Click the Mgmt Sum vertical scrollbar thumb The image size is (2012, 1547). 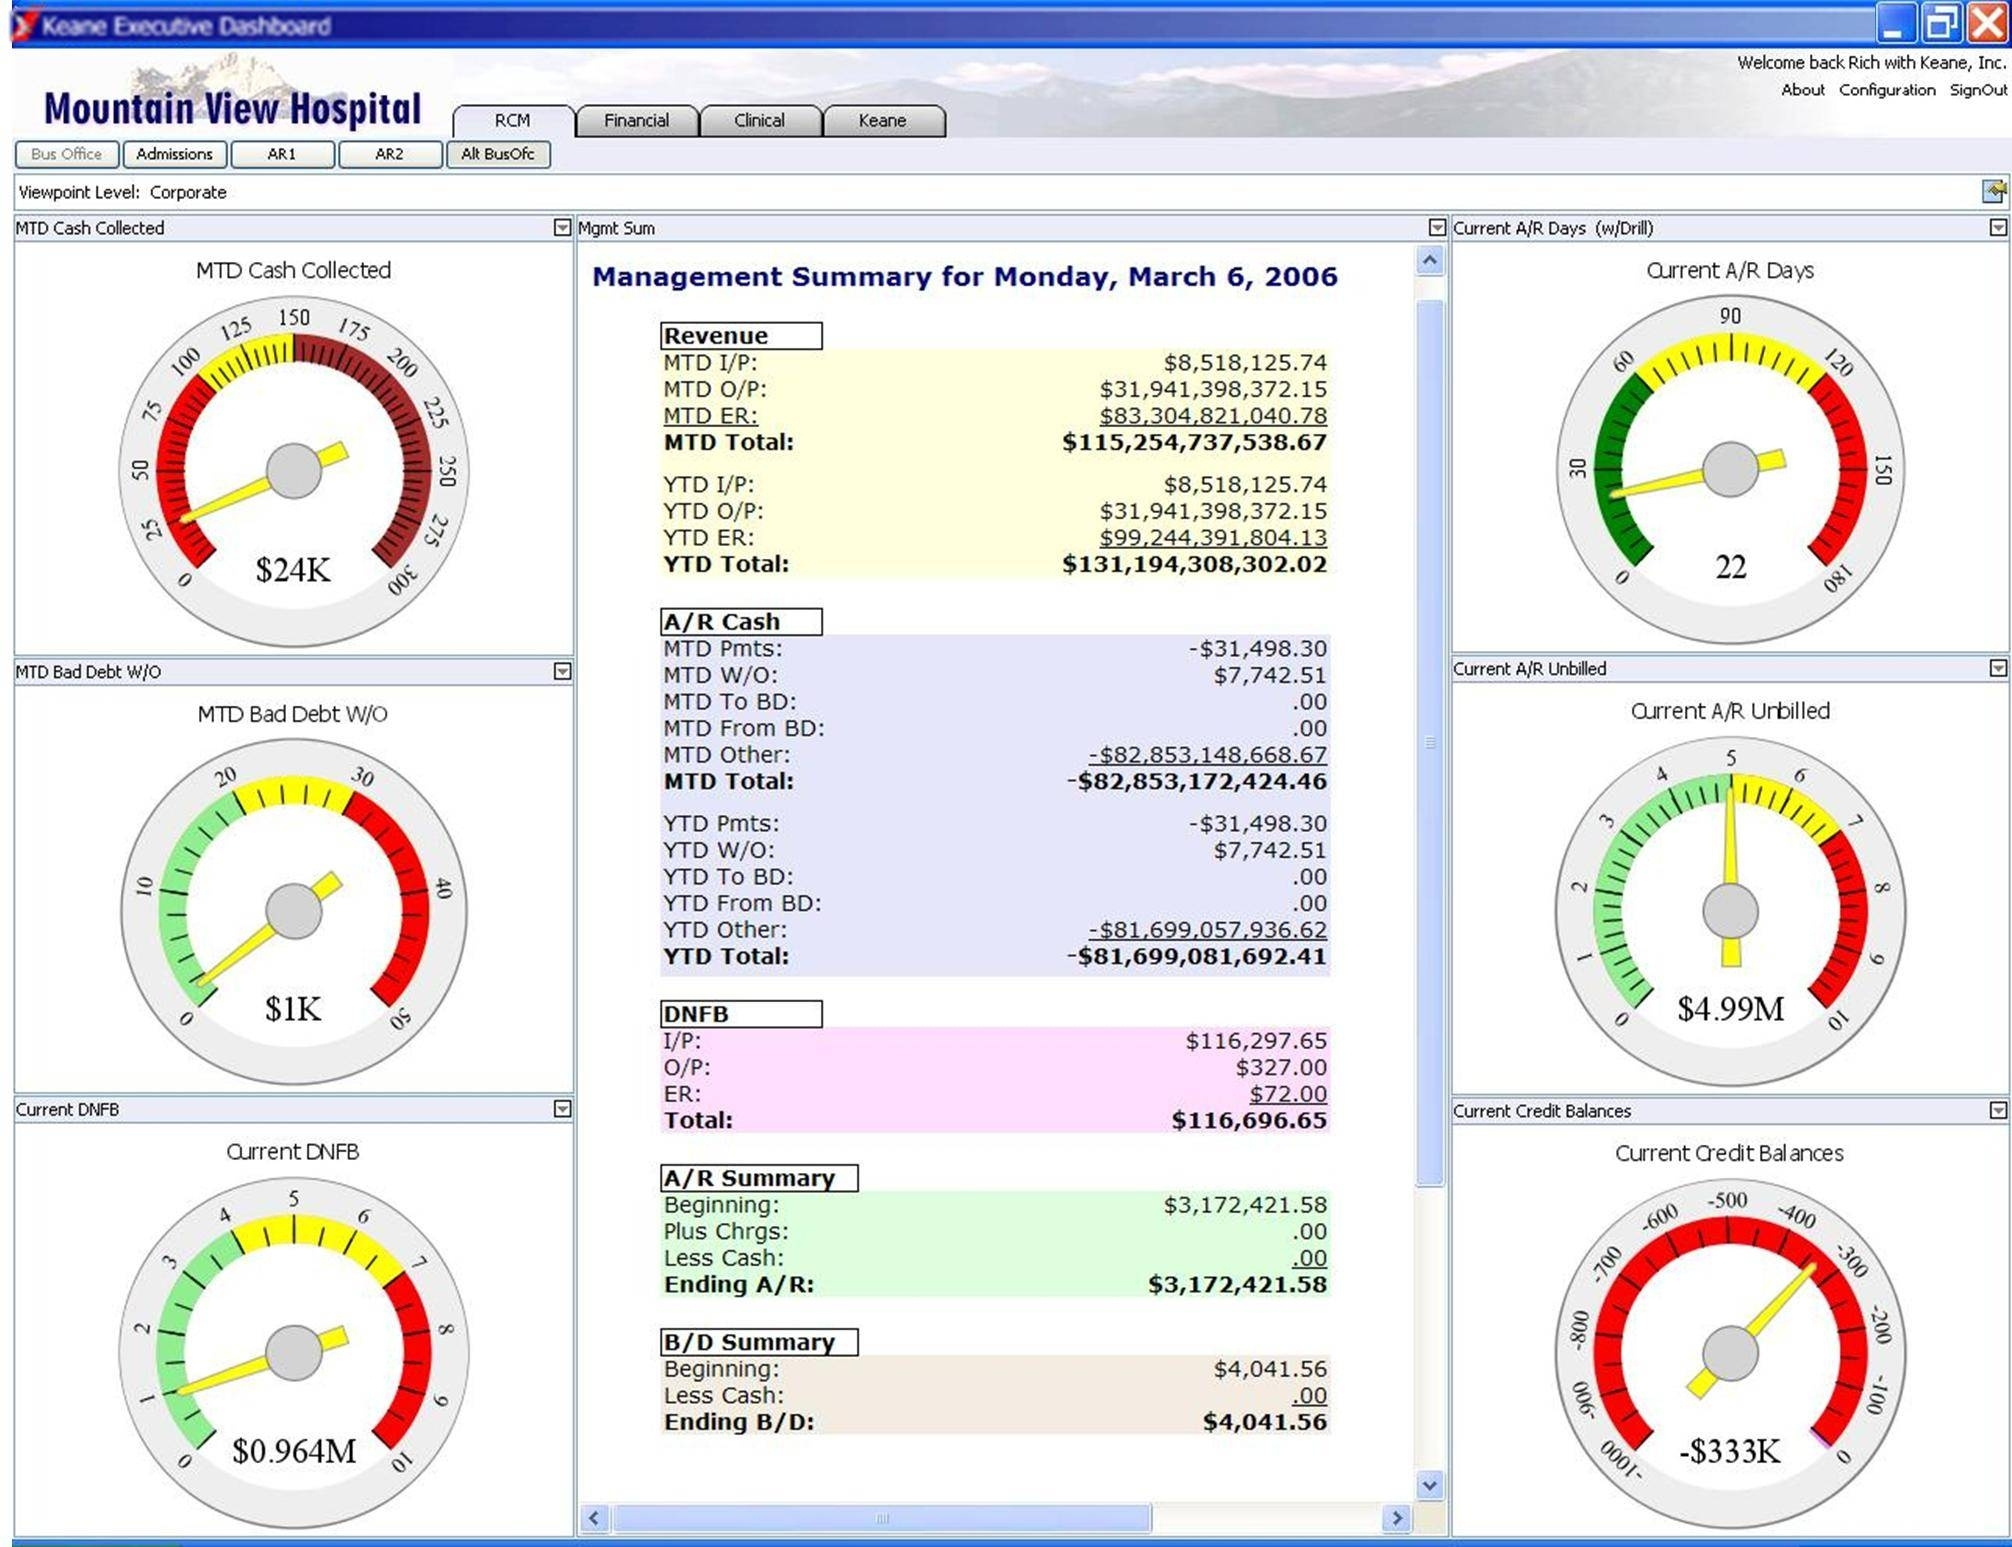click(x=1430, y=742)
